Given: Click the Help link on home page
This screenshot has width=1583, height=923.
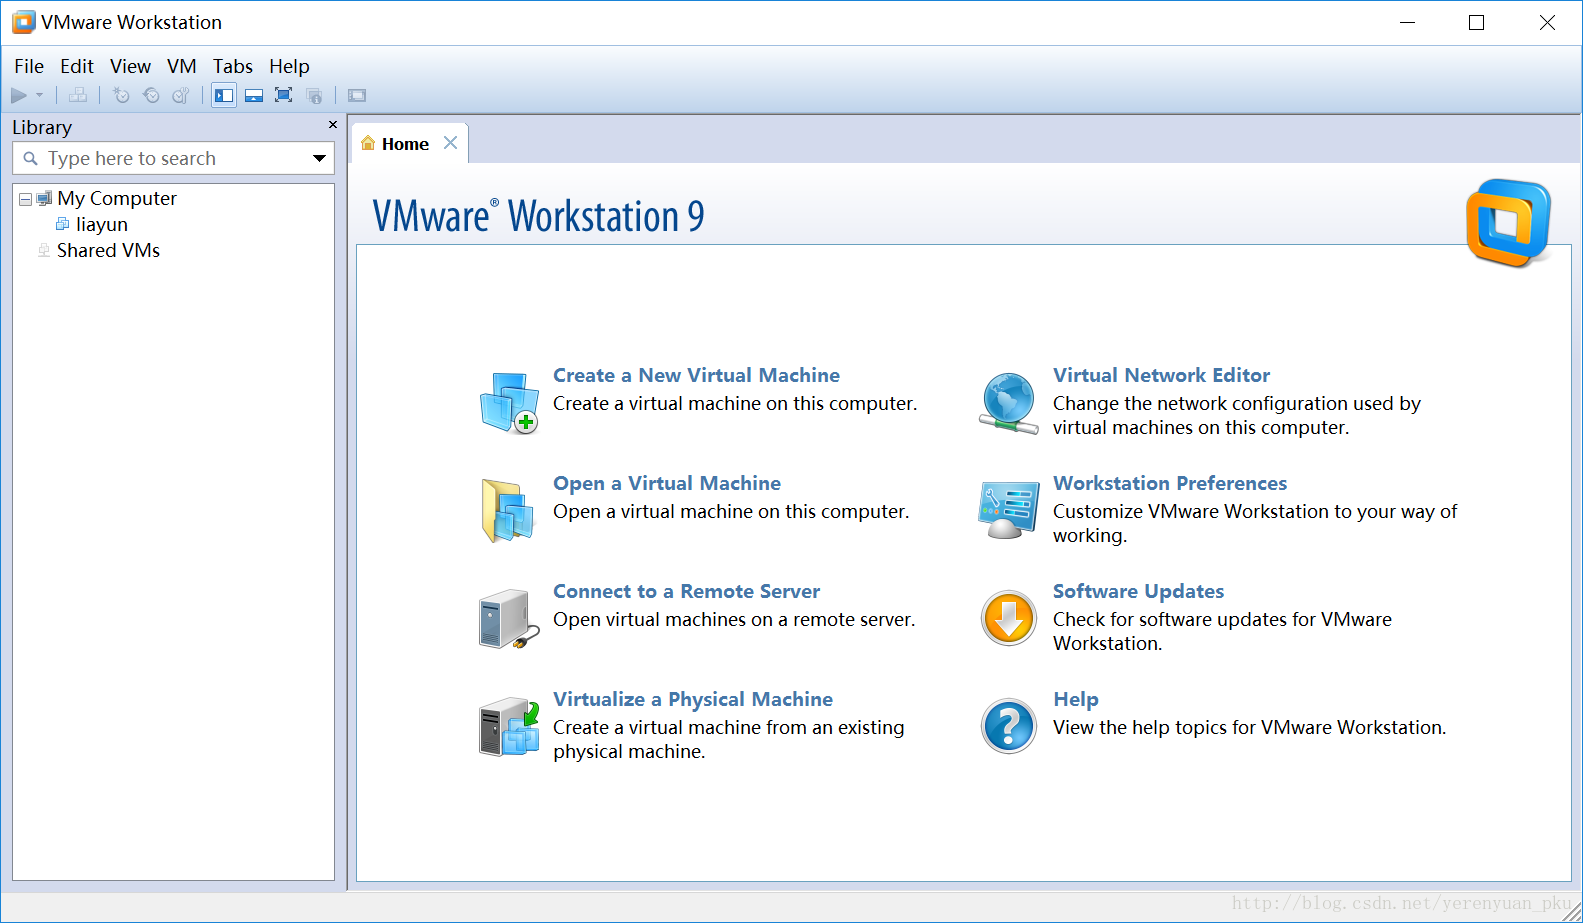Looking at the screenshot, I should point(1076,699).
